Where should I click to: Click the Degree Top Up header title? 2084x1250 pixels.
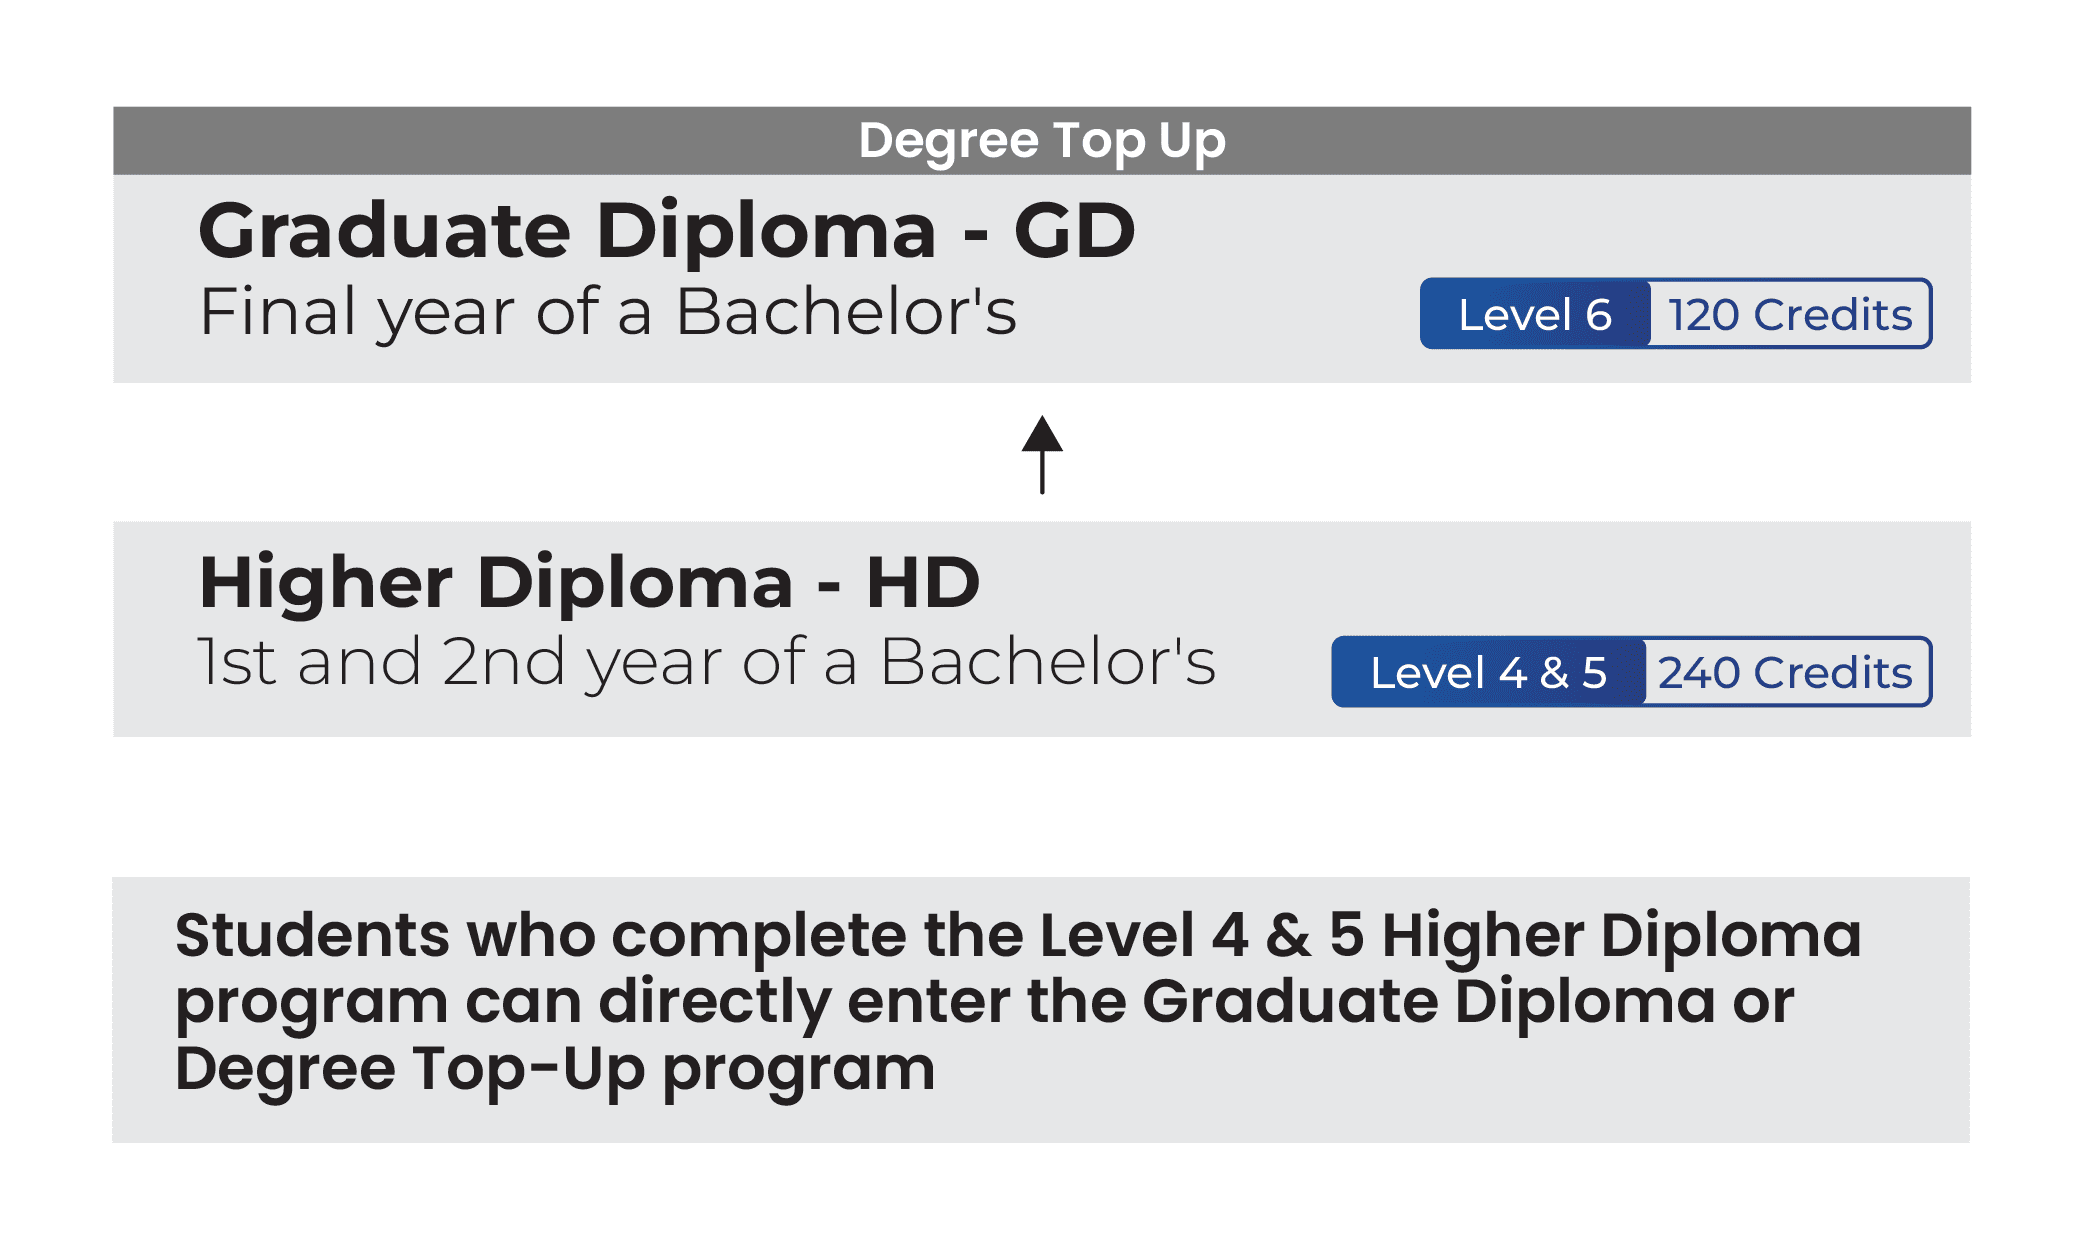[x=1042, y=141]
